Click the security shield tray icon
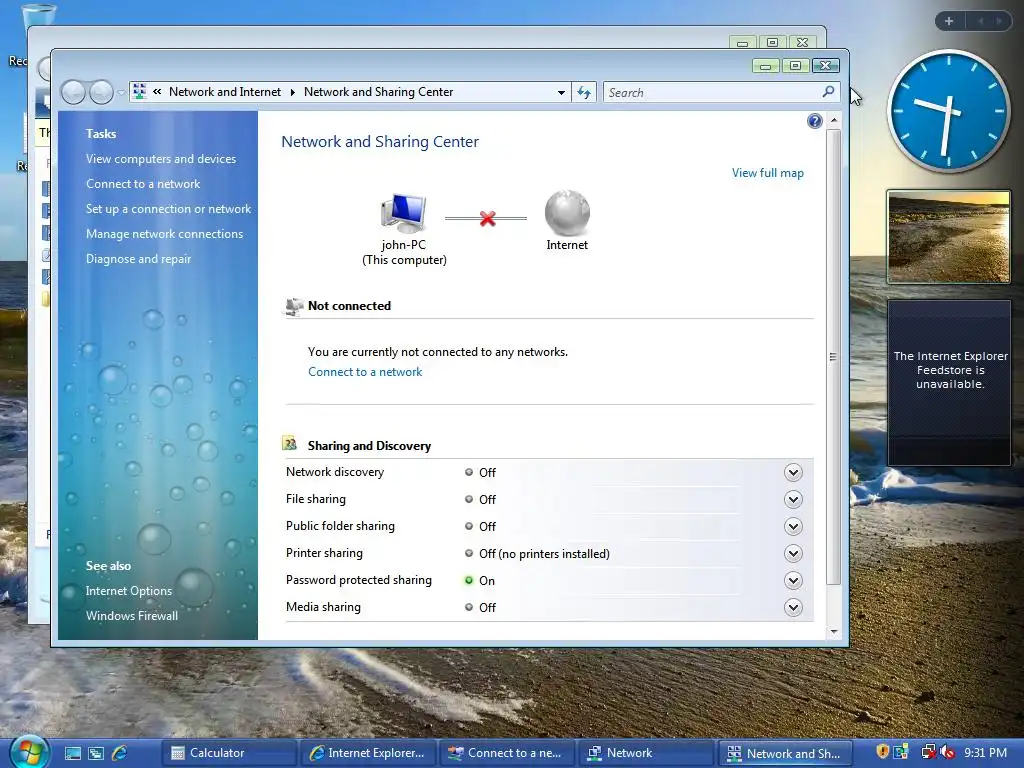Image resolution: width=1024 pixels, height=768 pixels. (882, 752)
